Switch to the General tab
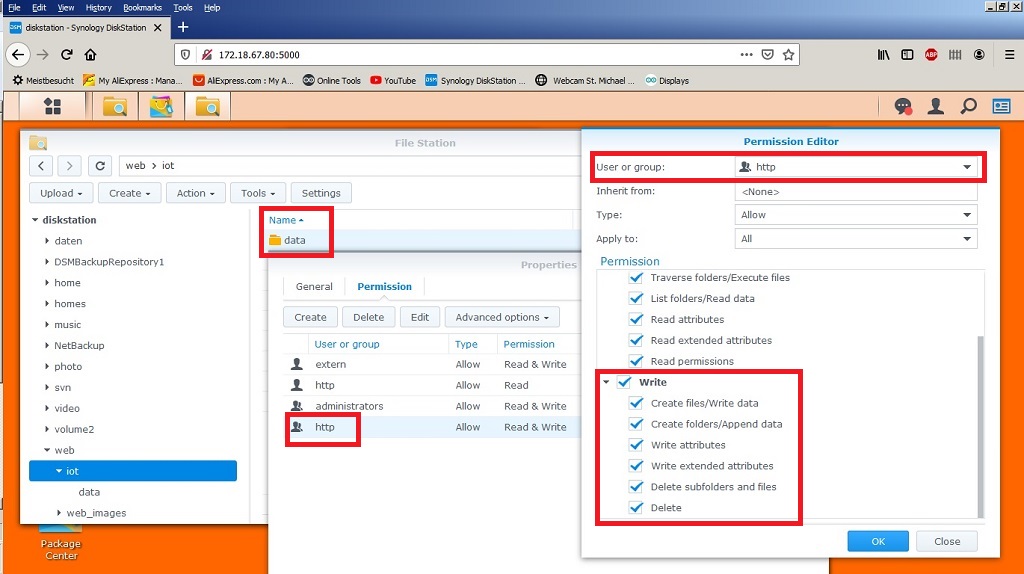 point(314,287)
